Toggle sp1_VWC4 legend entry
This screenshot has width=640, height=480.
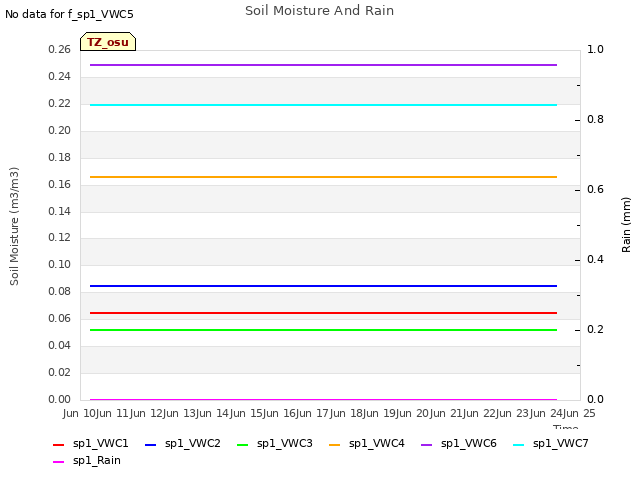coord(367,444)
